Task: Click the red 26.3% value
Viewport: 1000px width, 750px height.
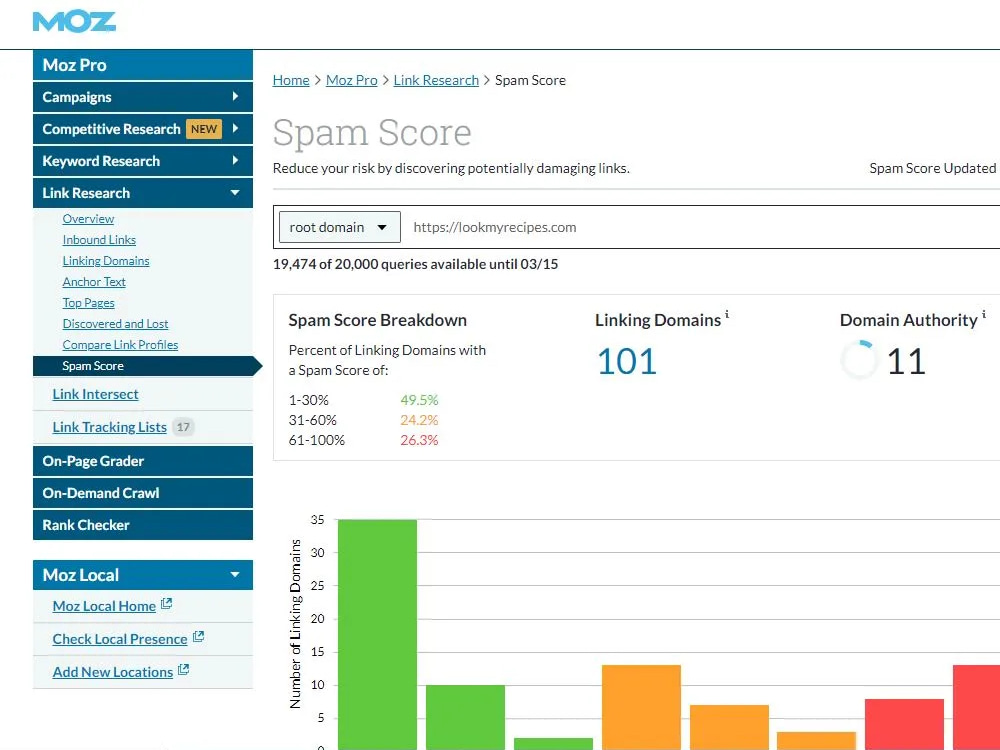Action: click(x=419, y=440)
